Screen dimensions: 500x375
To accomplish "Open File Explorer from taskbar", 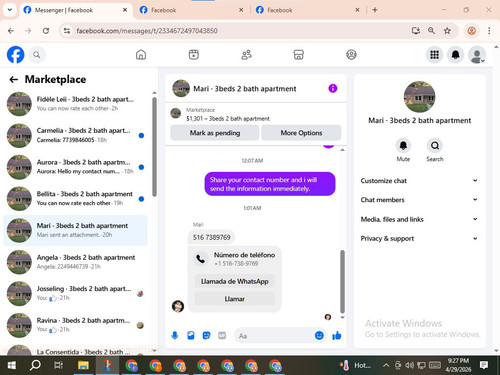I will pos(83,366).
